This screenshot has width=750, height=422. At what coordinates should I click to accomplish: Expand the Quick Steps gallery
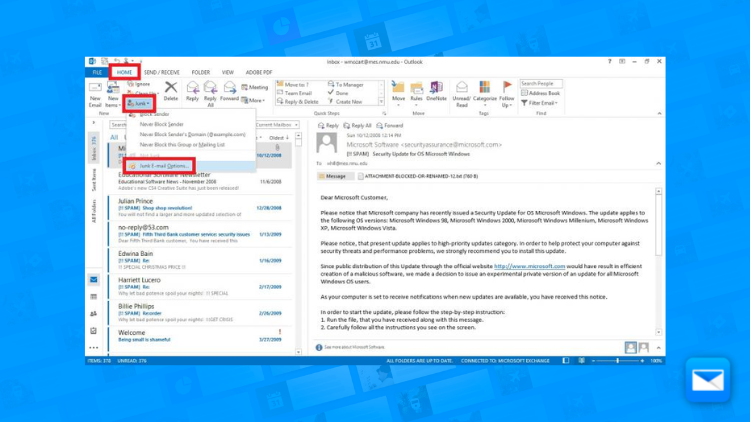click(381, 101)
